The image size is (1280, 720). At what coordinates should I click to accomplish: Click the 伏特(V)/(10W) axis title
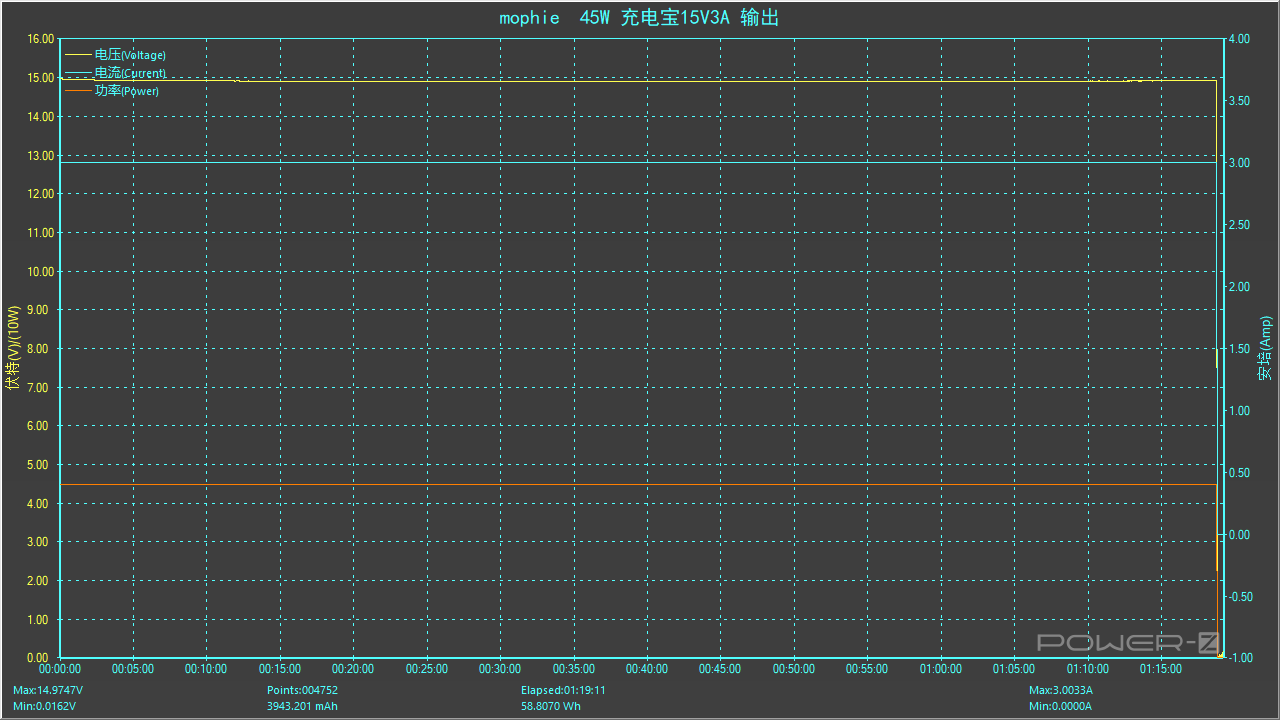tap(13, 347)
